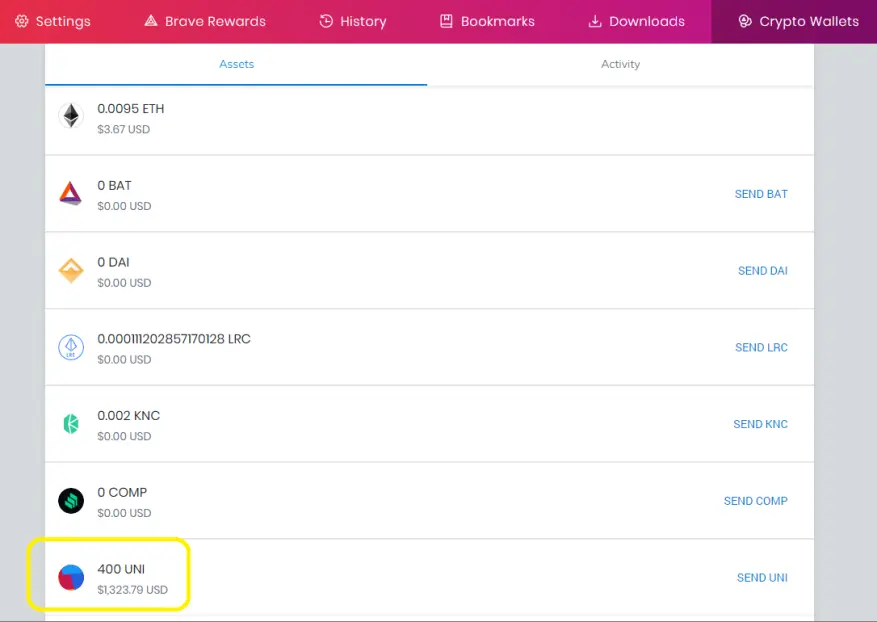Click the Downloads arrow icon
The height and width of the screenshot is (622, 877).
[x=595, y=21]
